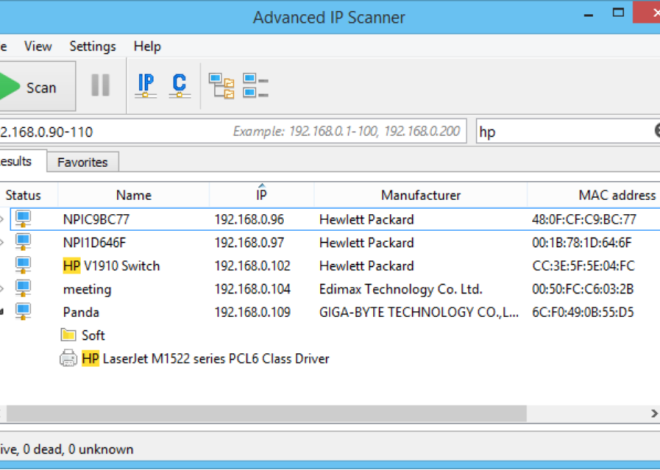Image resolution: width=660 pixels, height=470 pixels.
Task: Select the Soft shared folder
Action: point(93,335)
